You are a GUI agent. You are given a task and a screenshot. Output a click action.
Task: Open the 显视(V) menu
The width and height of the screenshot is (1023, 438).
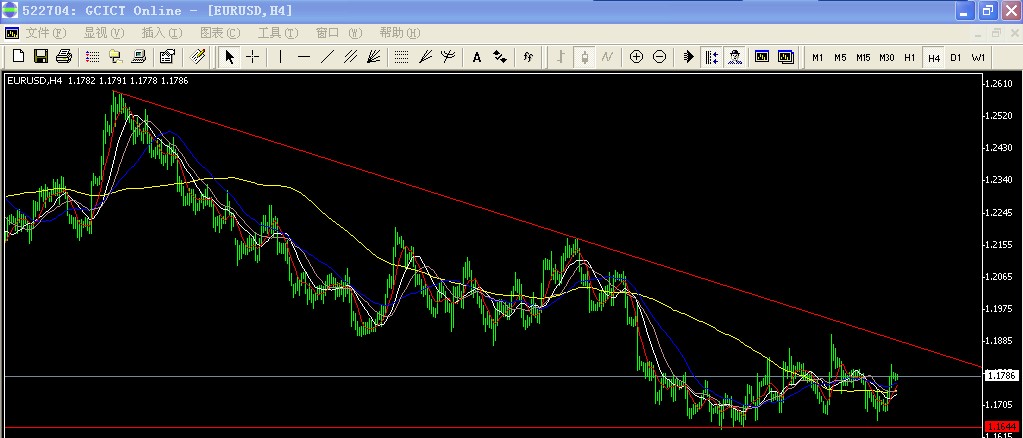click(104, 33)
